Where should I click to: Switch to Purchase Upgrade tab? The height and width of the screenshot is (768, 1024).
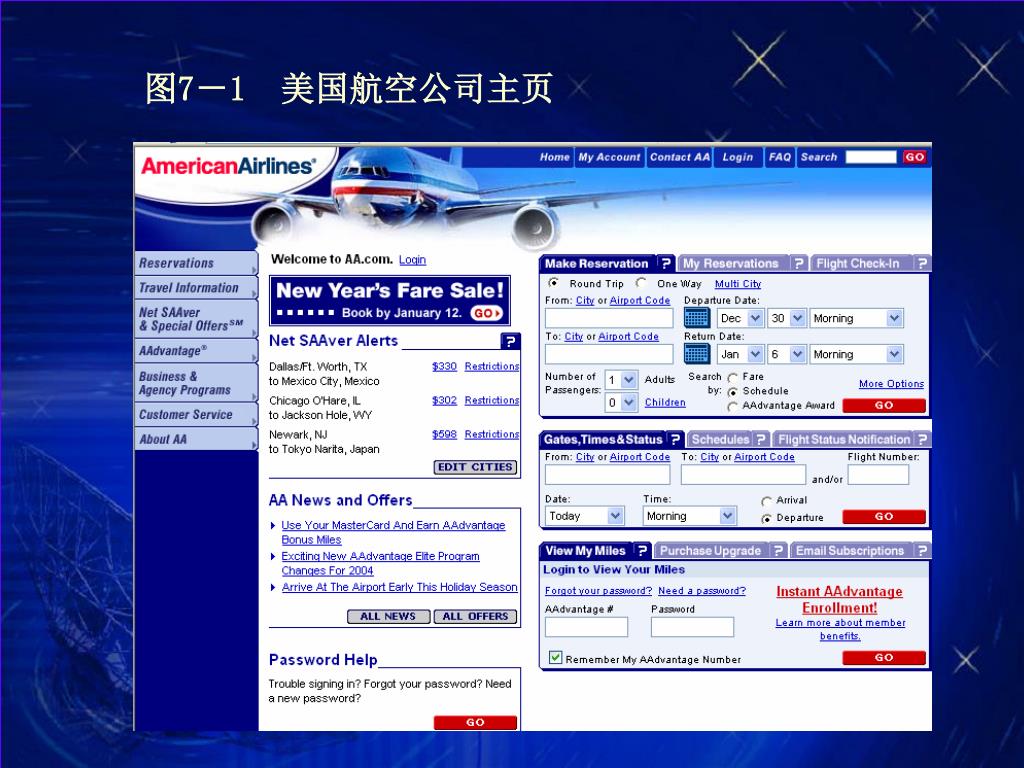pos(710,551)
